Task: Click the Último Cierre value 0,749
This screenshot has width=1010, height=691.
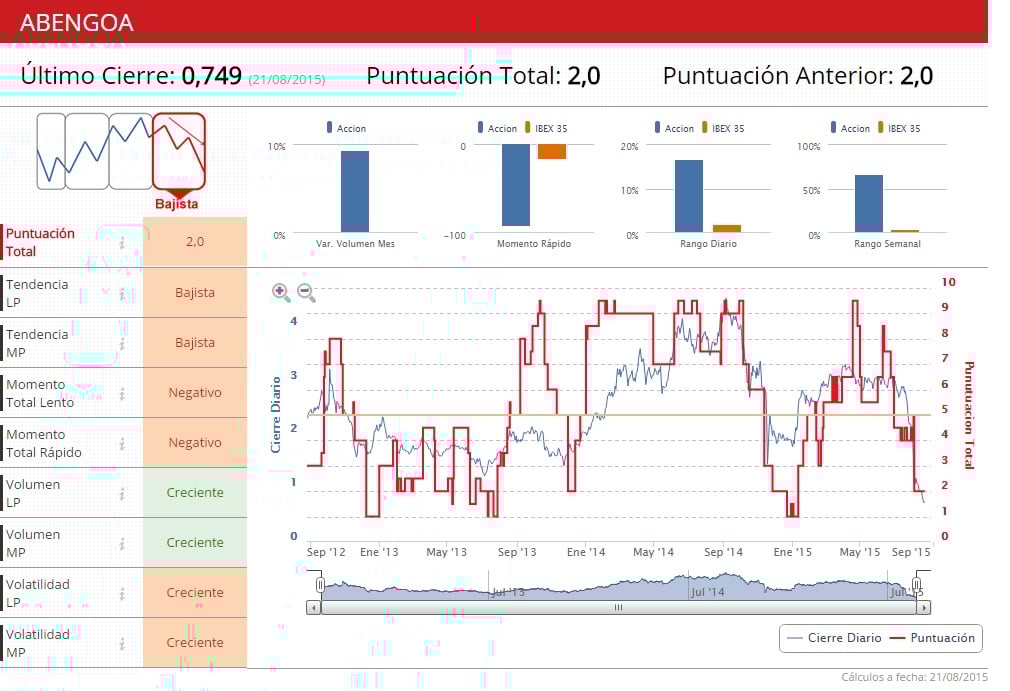Action: click(211, 75)
